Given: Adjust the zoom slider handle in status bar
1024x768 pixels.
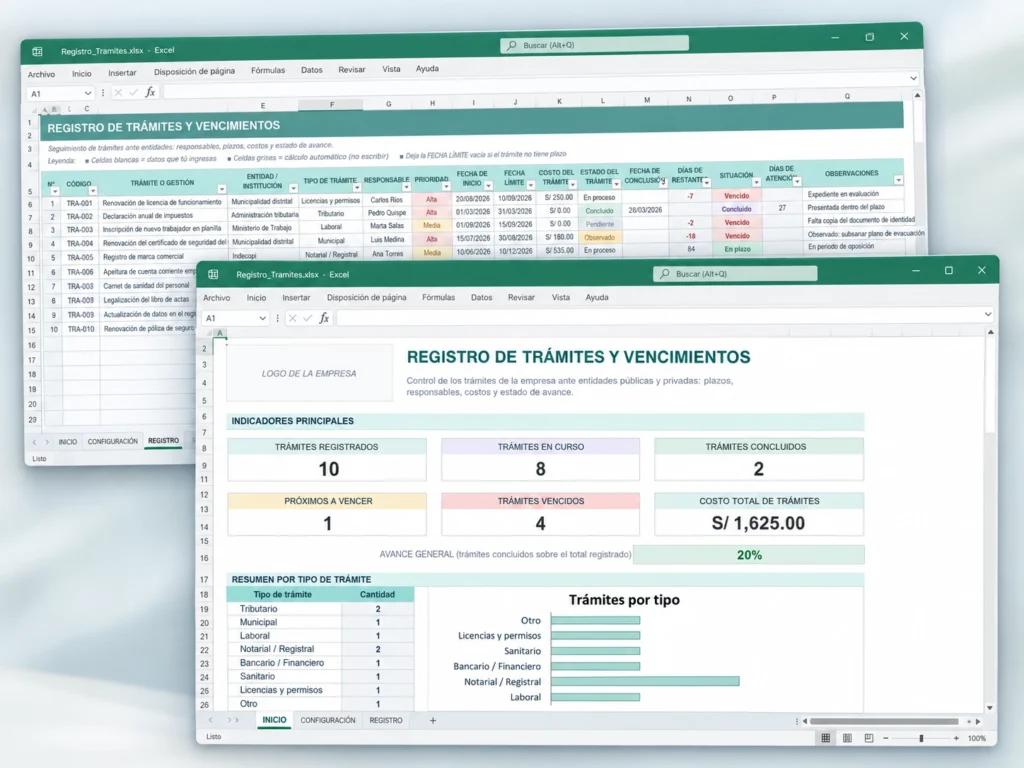Looking at the screenshot, I should [921, 738].
